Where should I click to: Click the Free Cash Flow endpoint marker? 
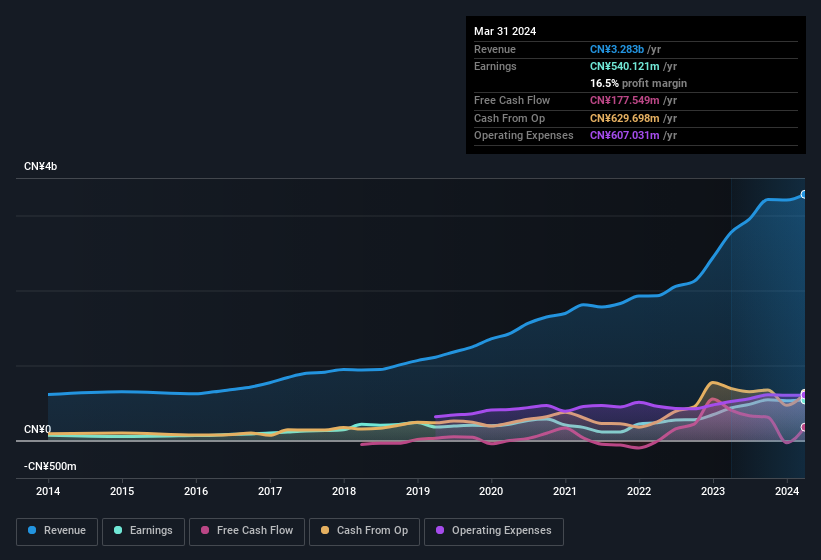coord(804,428)
